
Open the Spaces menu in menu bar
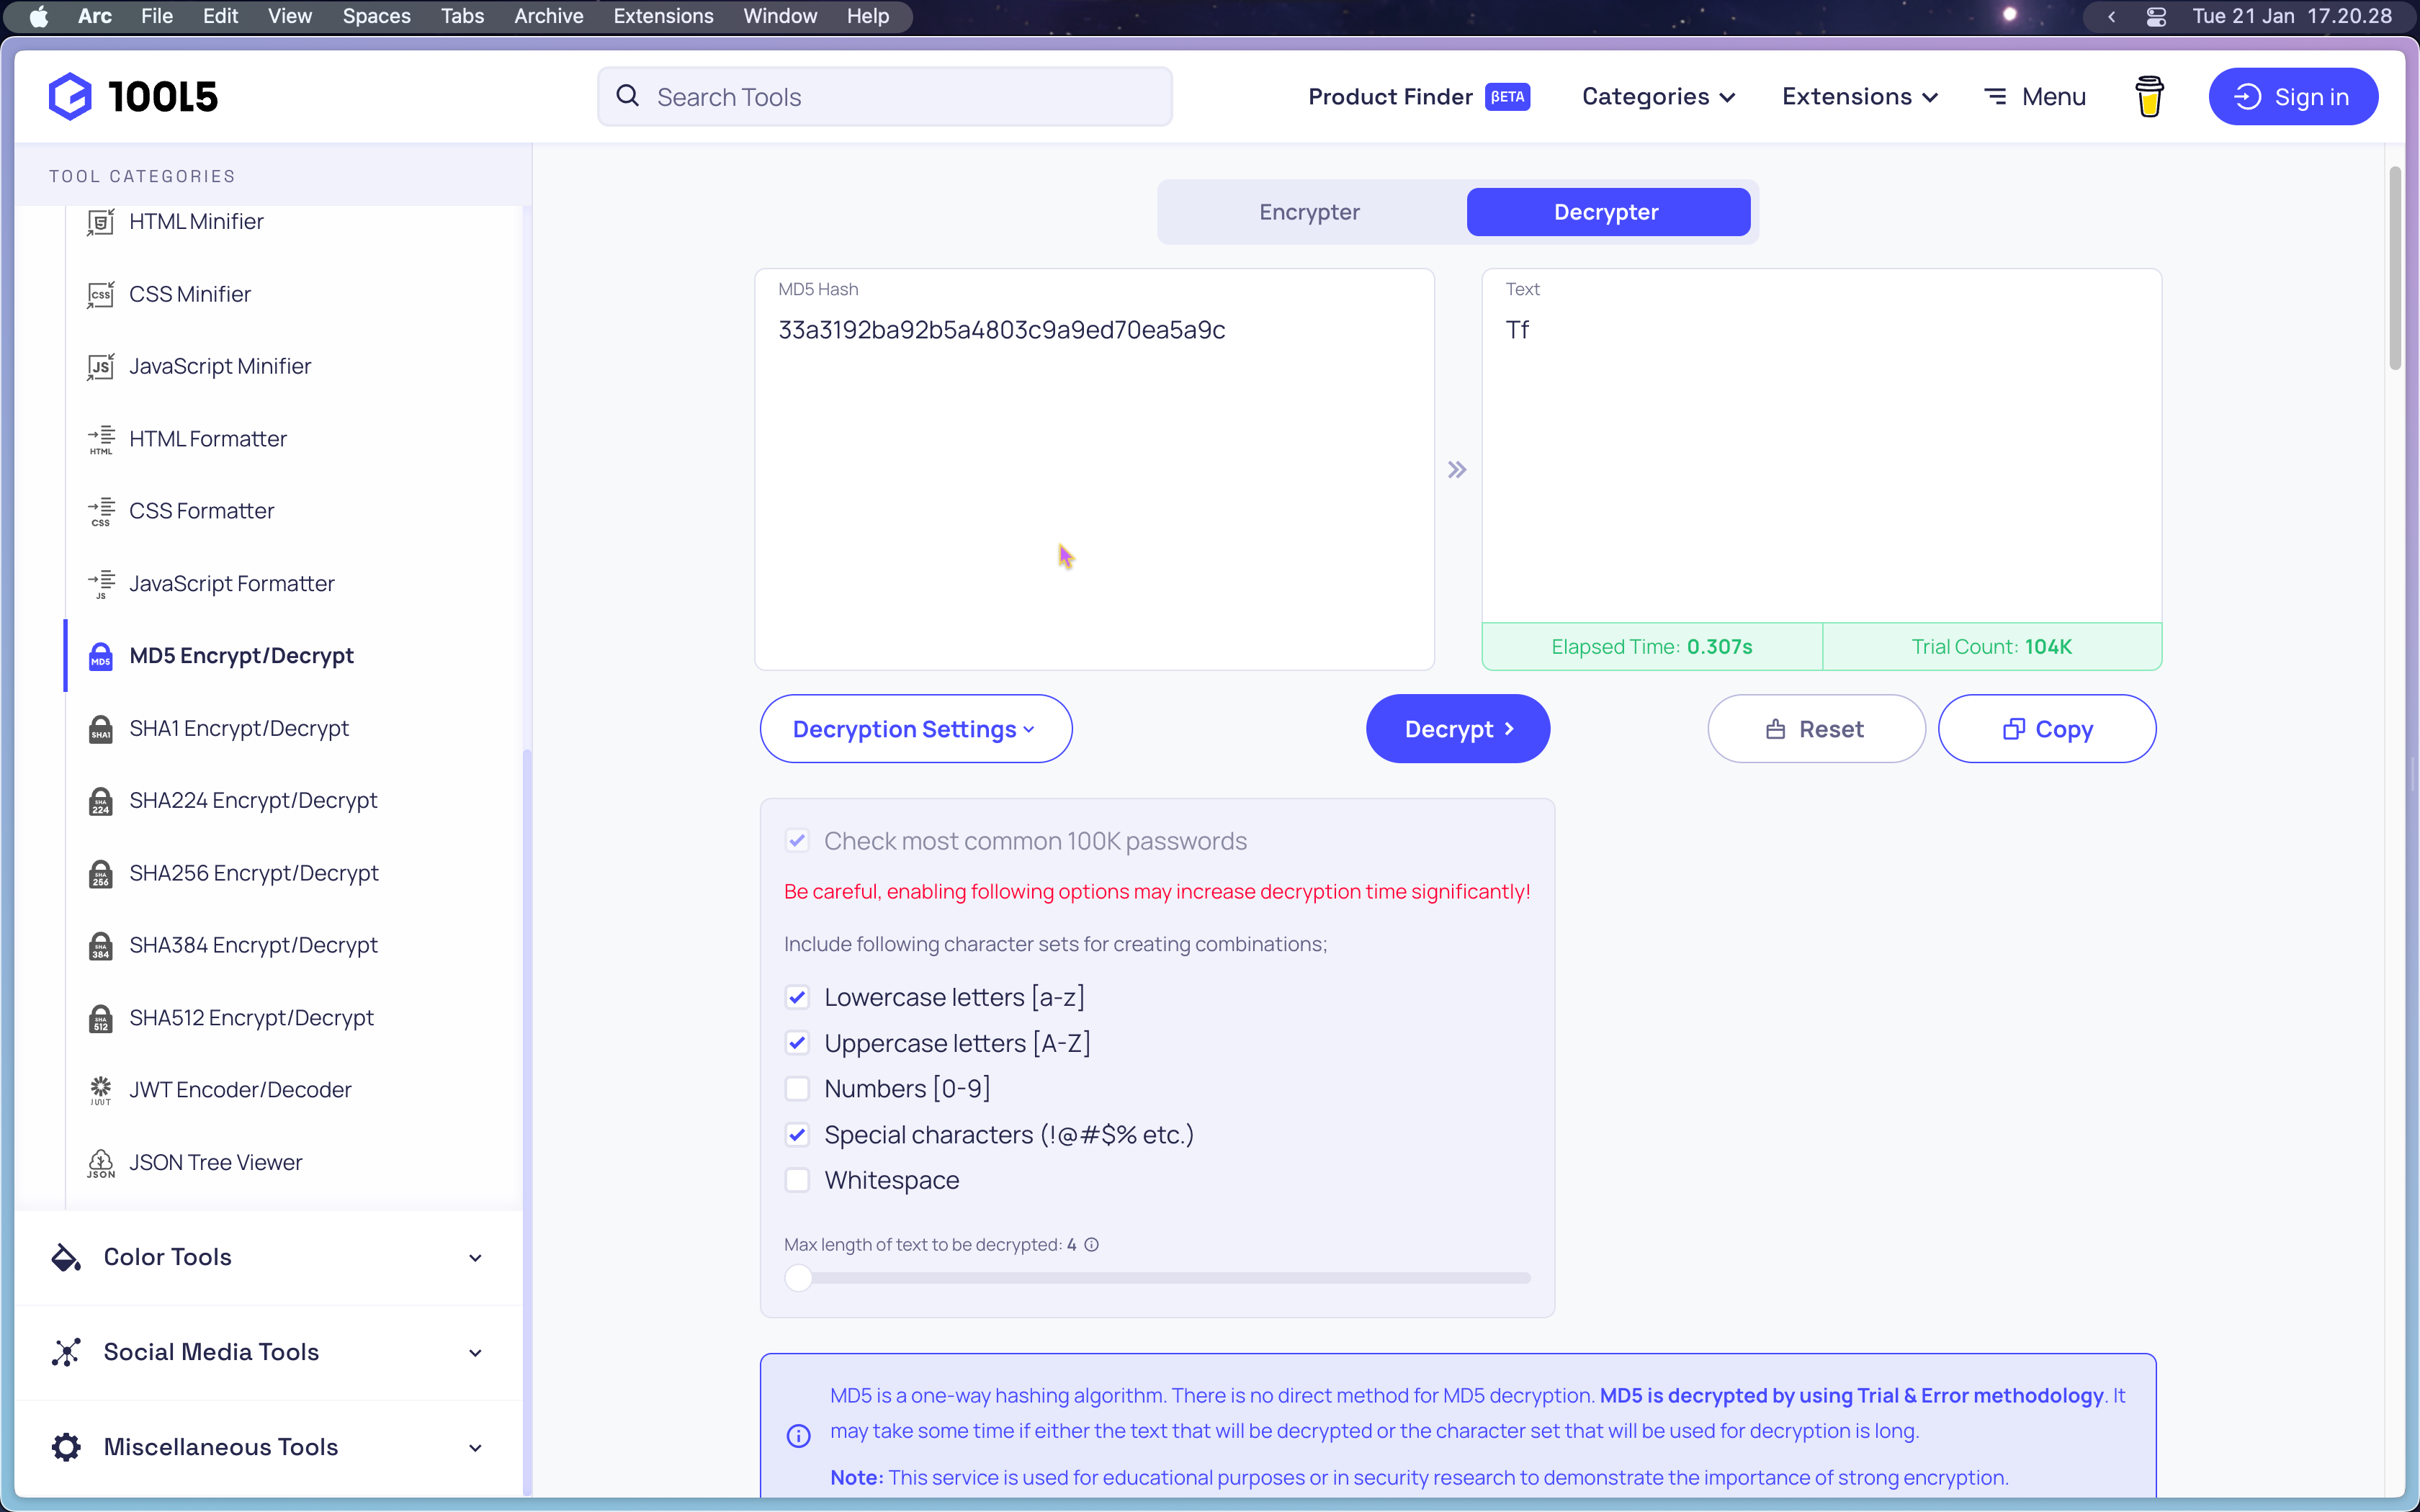click(x=376, y=16)
